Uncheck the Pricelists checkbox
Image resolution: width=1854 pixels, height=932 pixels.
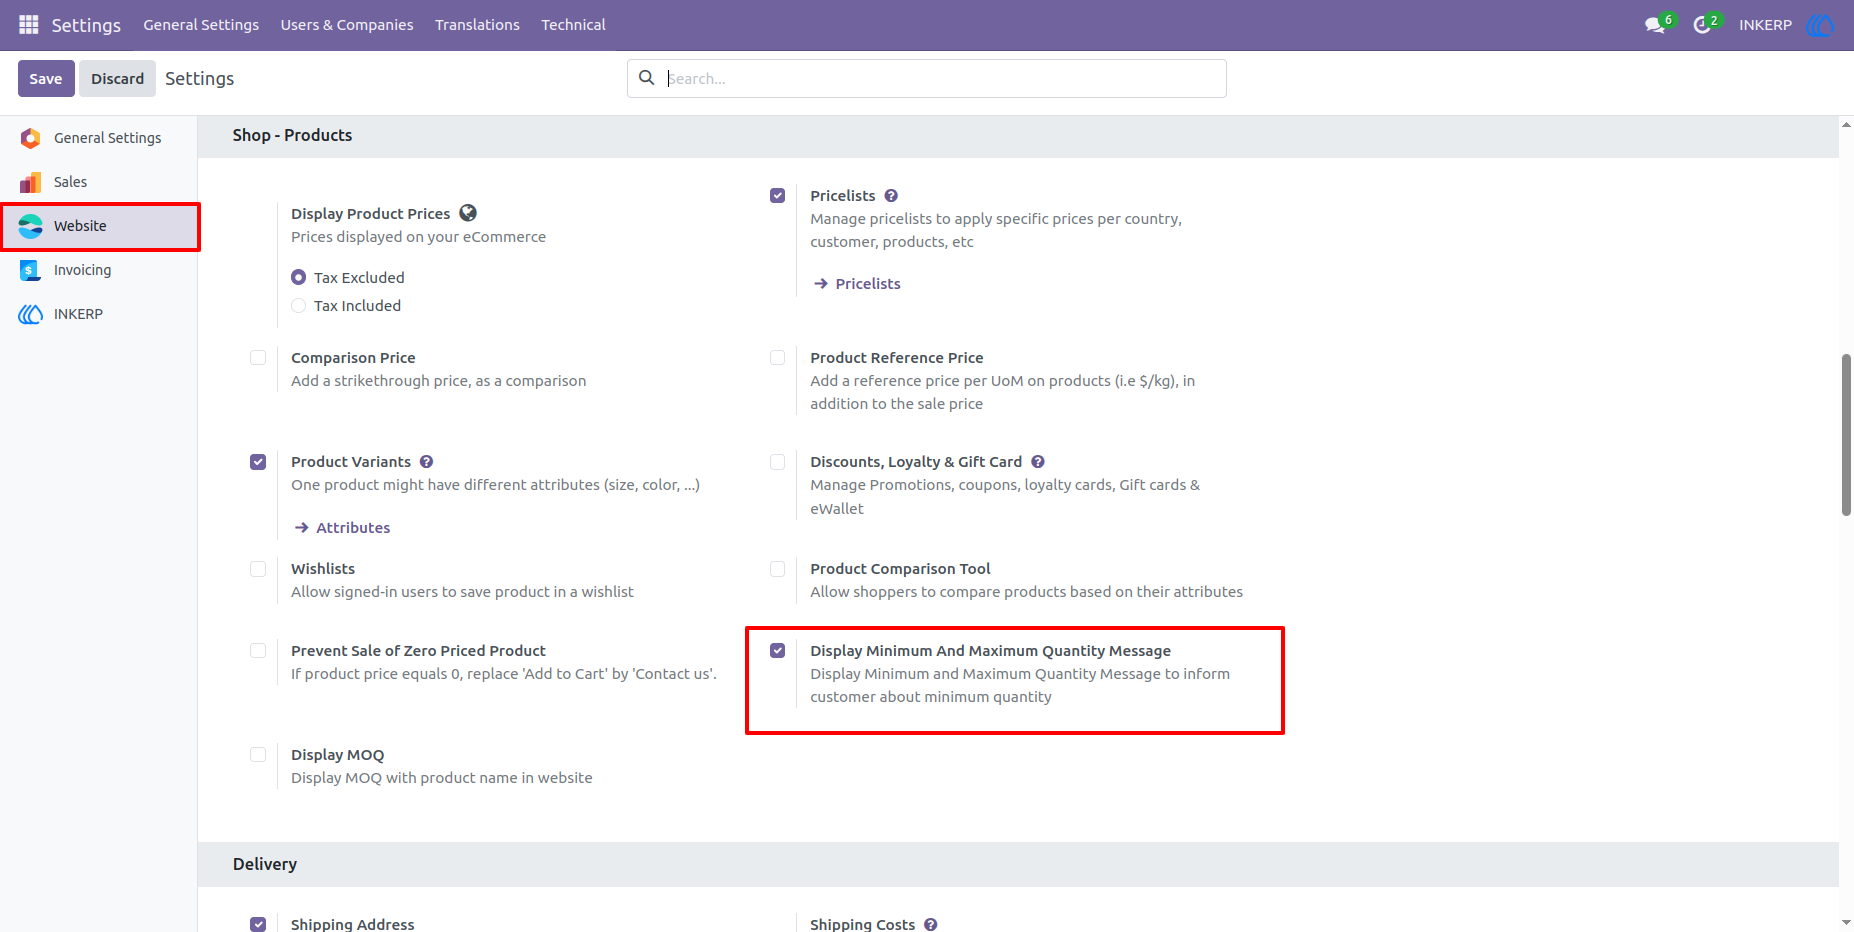(778, 196)
